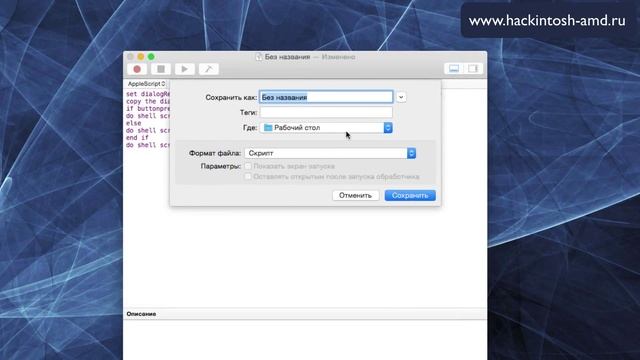The height and width of the screenshot is (360, 640).
Task: Click the Save As filename field
Action: [326, 97]
